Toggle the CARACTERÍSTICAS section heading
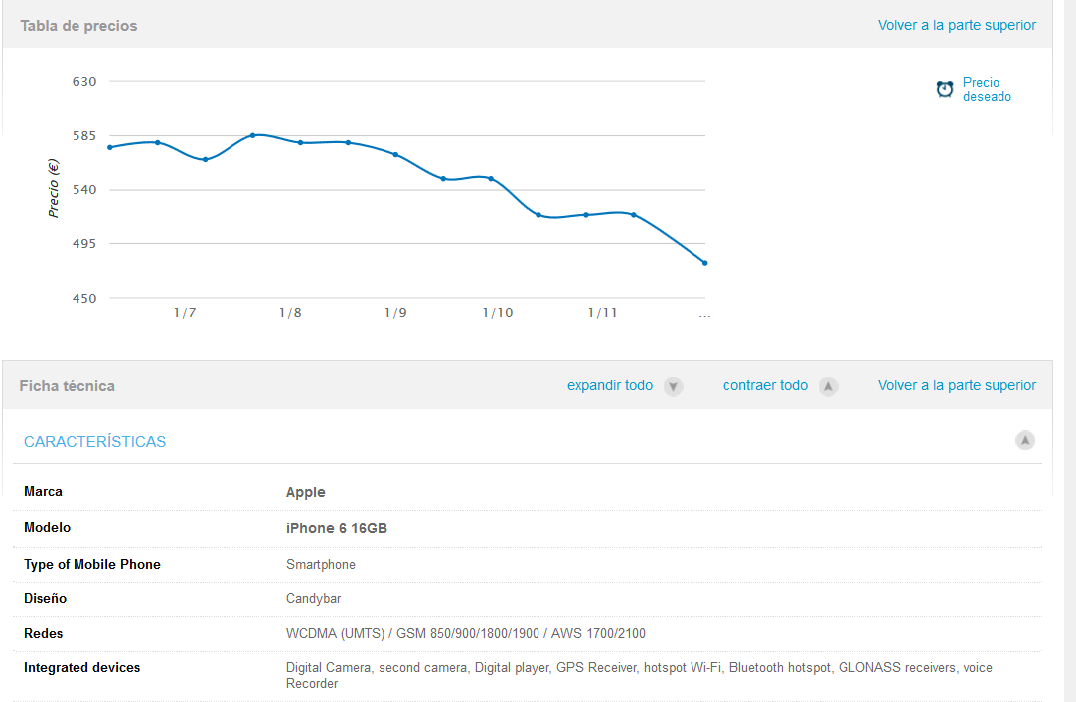Viewport: 1076px width, 702px height. [x=95, y=441]
